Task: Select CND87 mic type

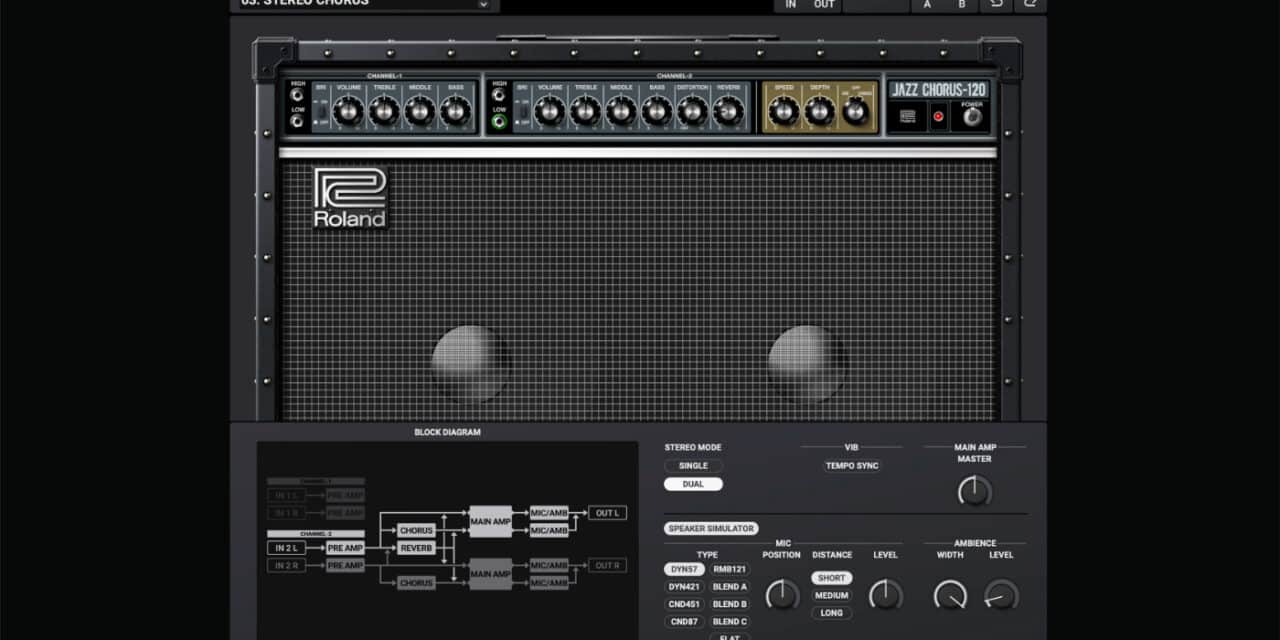Action: click(x=684, y=622)
